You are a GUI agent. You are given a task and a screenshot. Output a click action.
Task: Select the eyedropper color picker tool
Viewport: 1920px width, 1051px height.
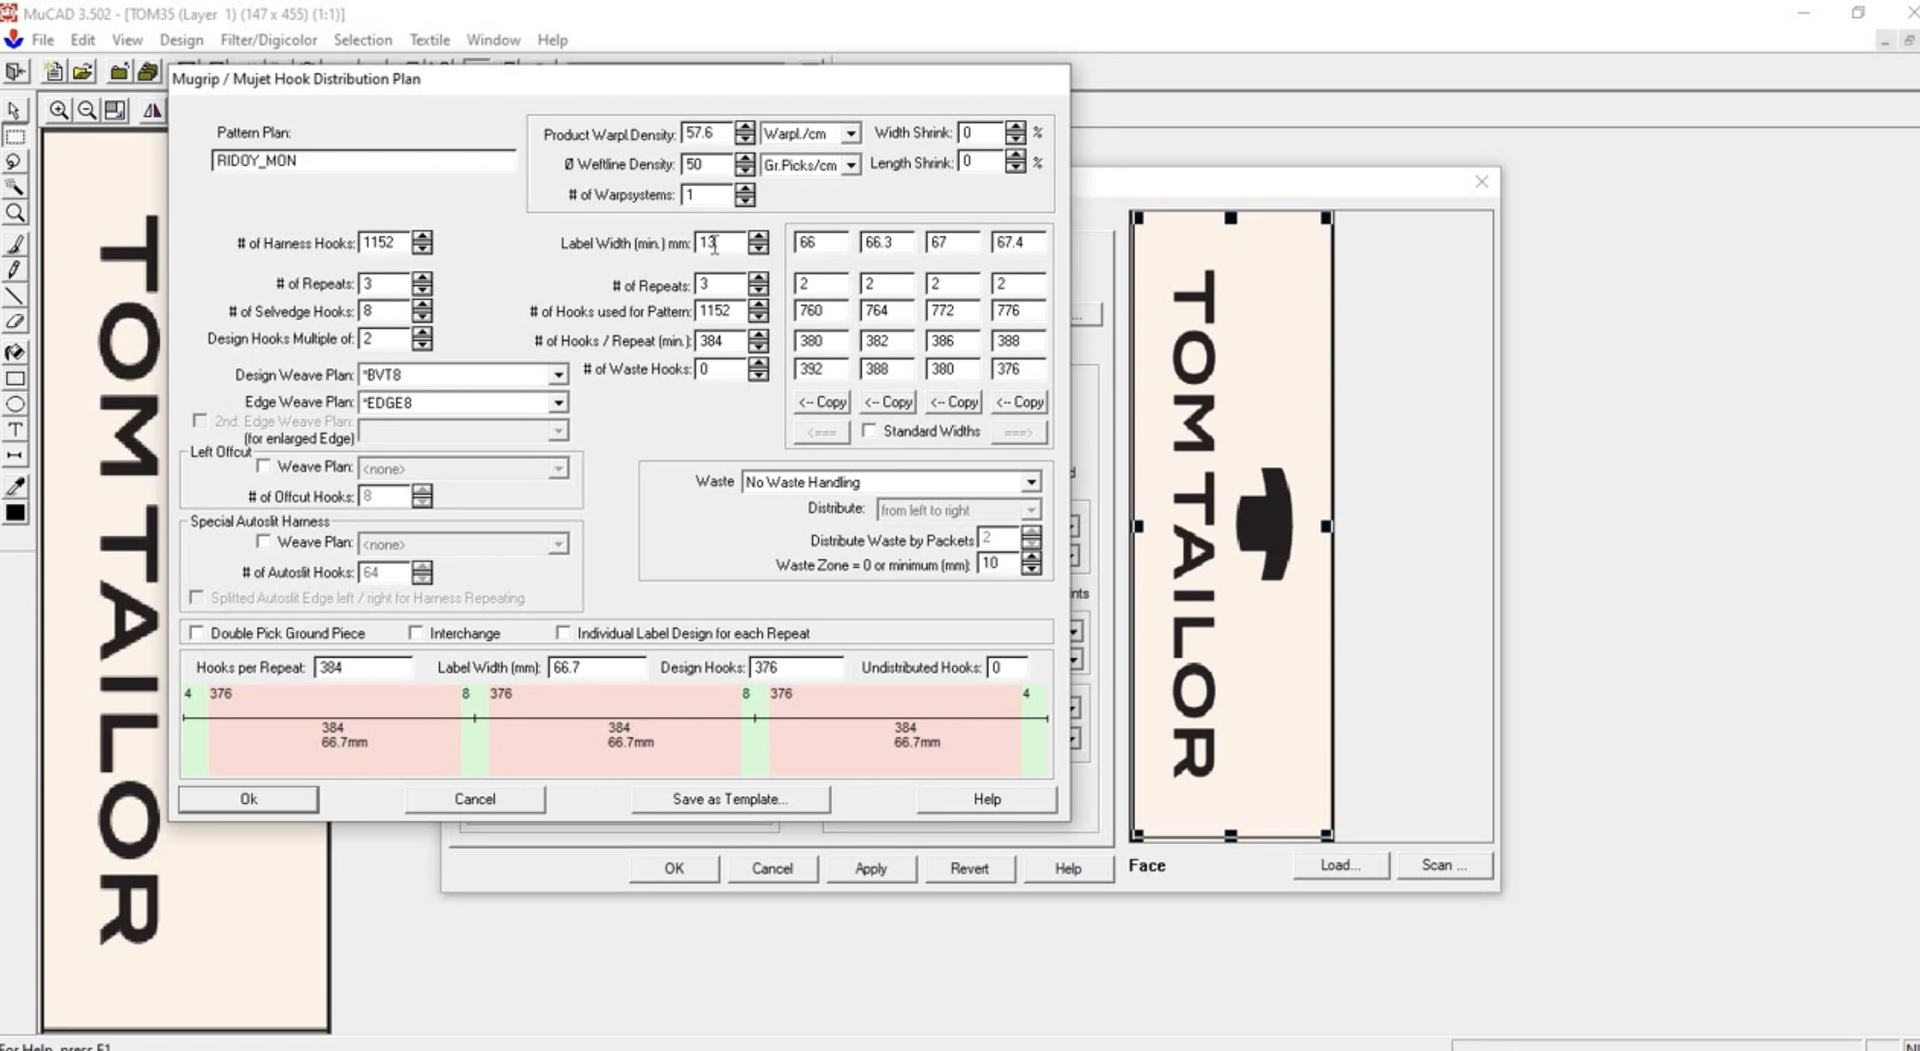[15, 487]
